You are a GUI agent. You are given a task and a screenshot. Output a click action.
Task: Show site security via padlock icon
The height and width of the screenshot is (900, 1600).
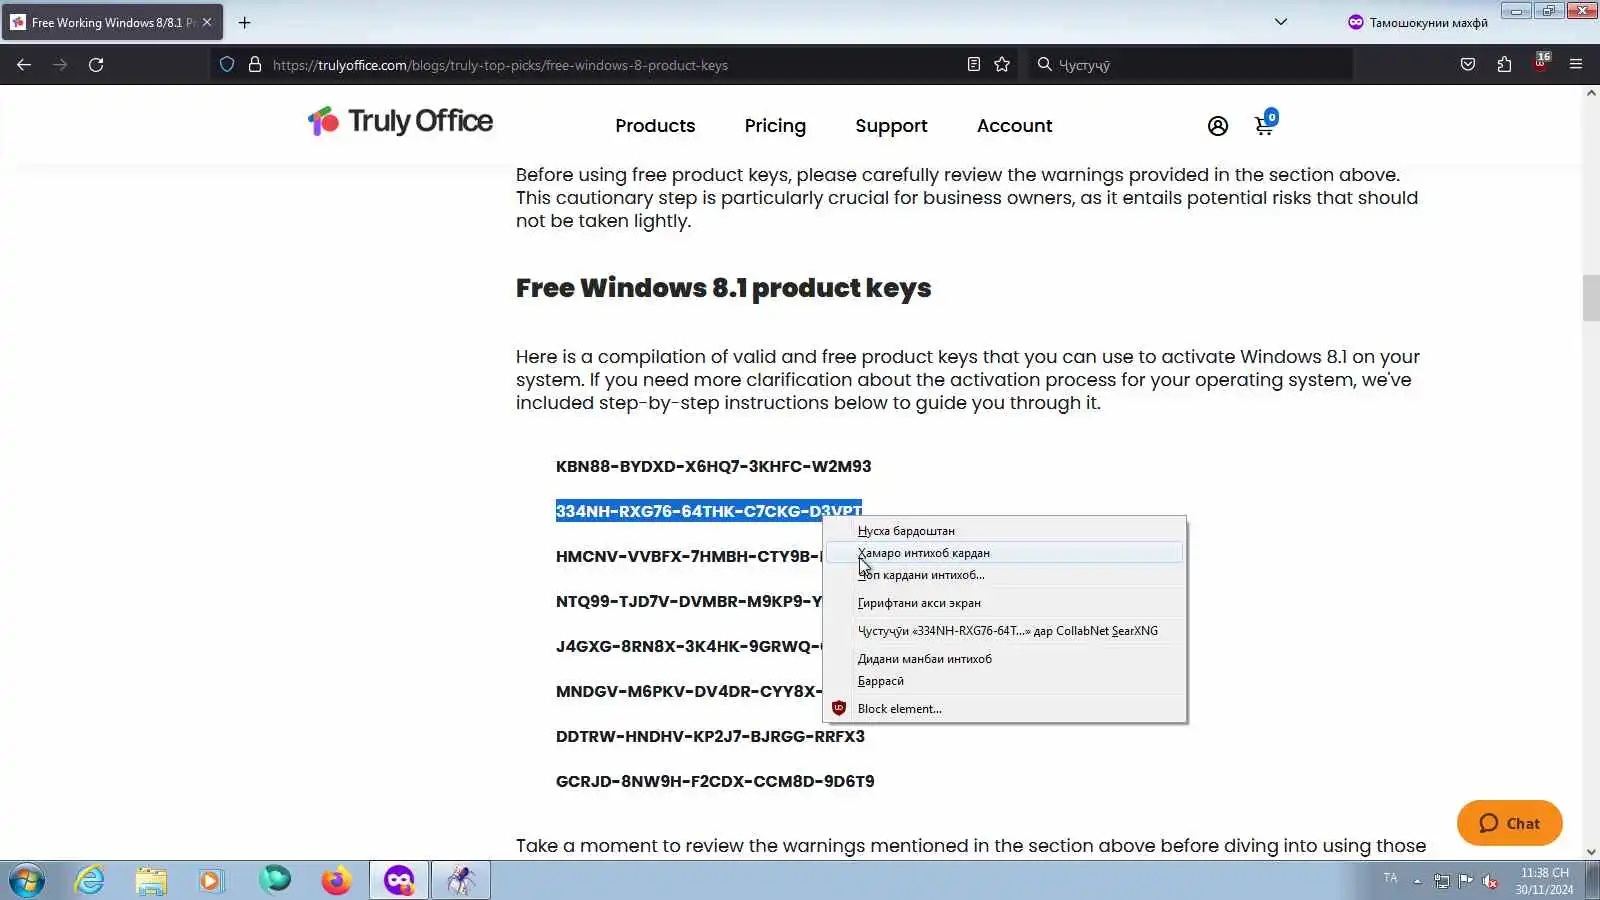(x=255, y=65)
